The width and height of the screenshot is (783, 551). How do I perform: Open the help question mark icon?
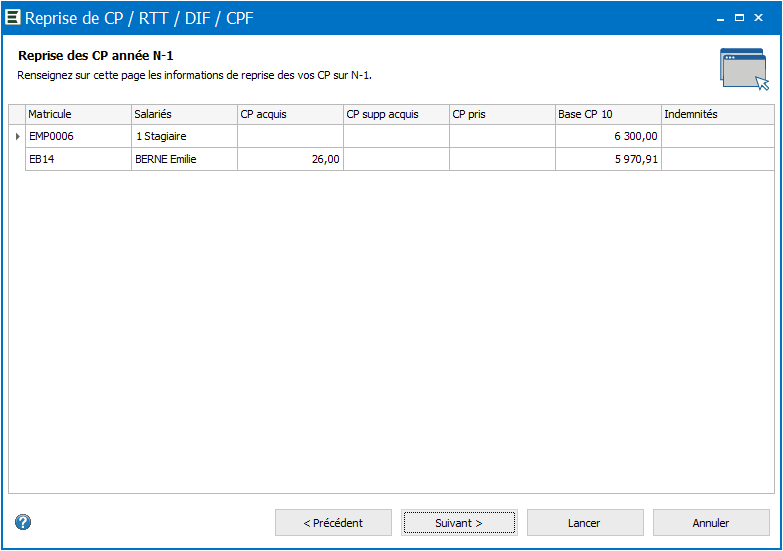23,522
